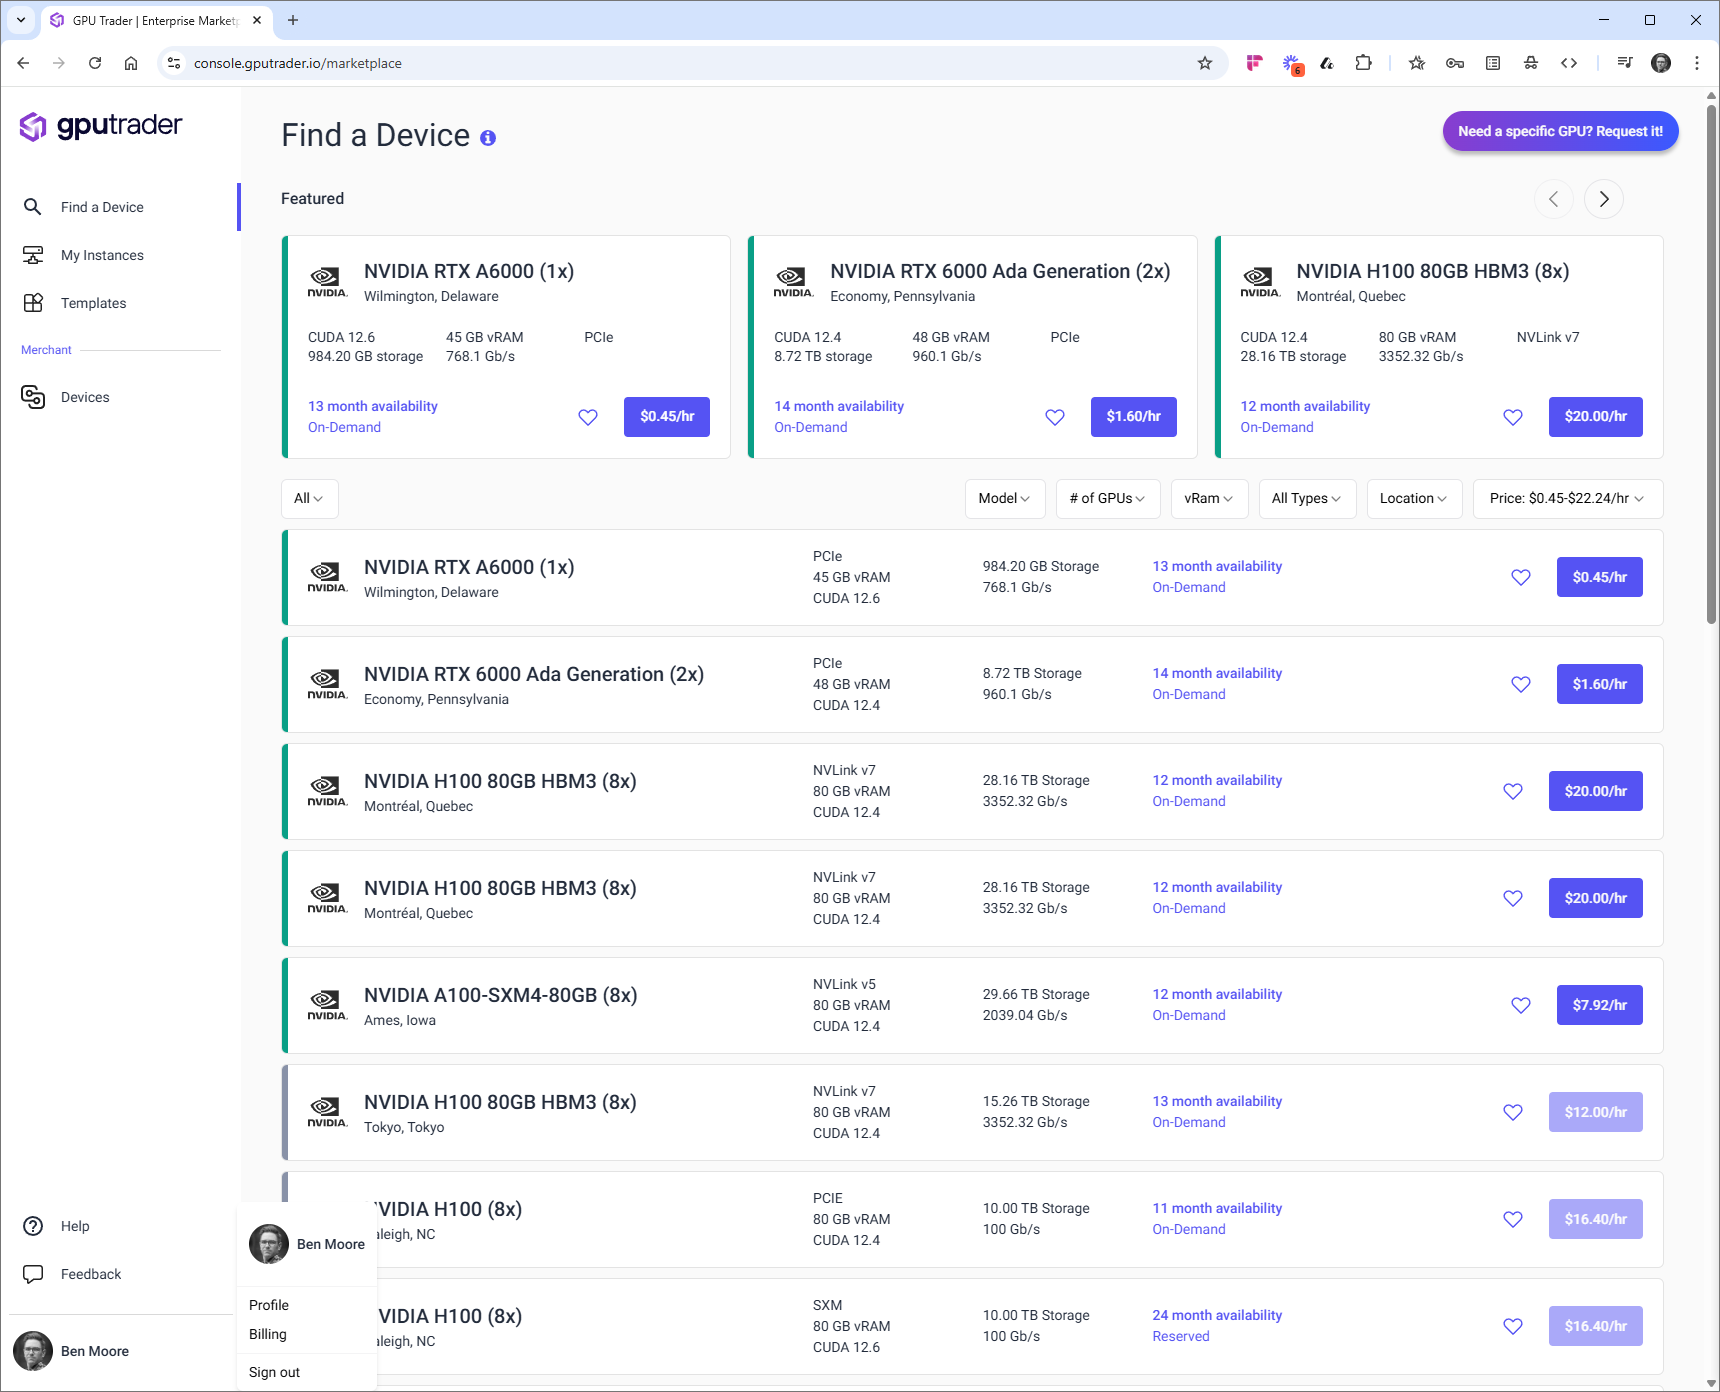
Task: Click the developer code brackets extension
Action: click(x=1569, y=63)
